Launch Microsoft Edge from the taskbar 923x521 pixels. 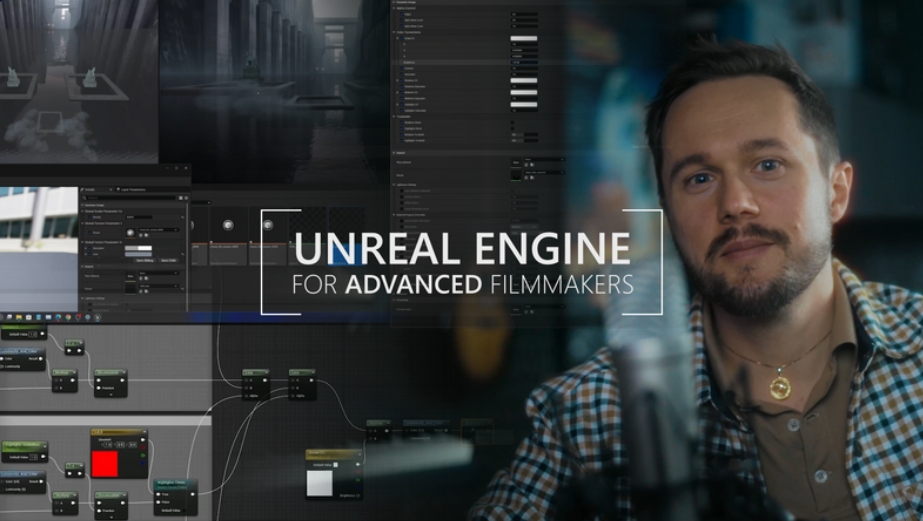[x=58, y=317]
